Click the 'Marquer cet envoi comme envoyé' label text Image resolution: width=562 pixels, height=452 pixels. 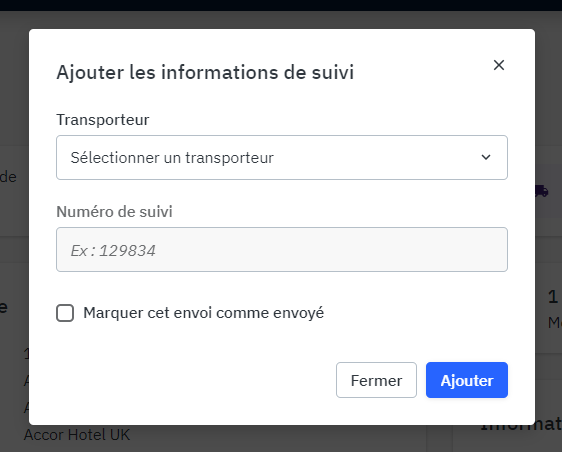(x=204, y=313)
